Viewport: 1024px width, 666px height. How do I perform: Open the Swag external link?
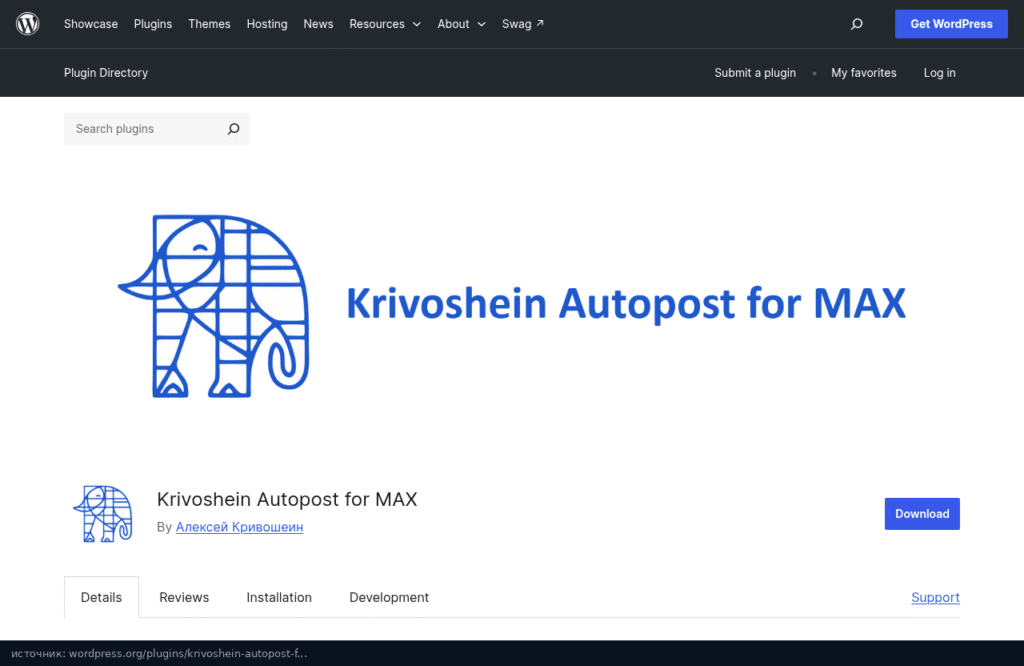tap(522, 24)
